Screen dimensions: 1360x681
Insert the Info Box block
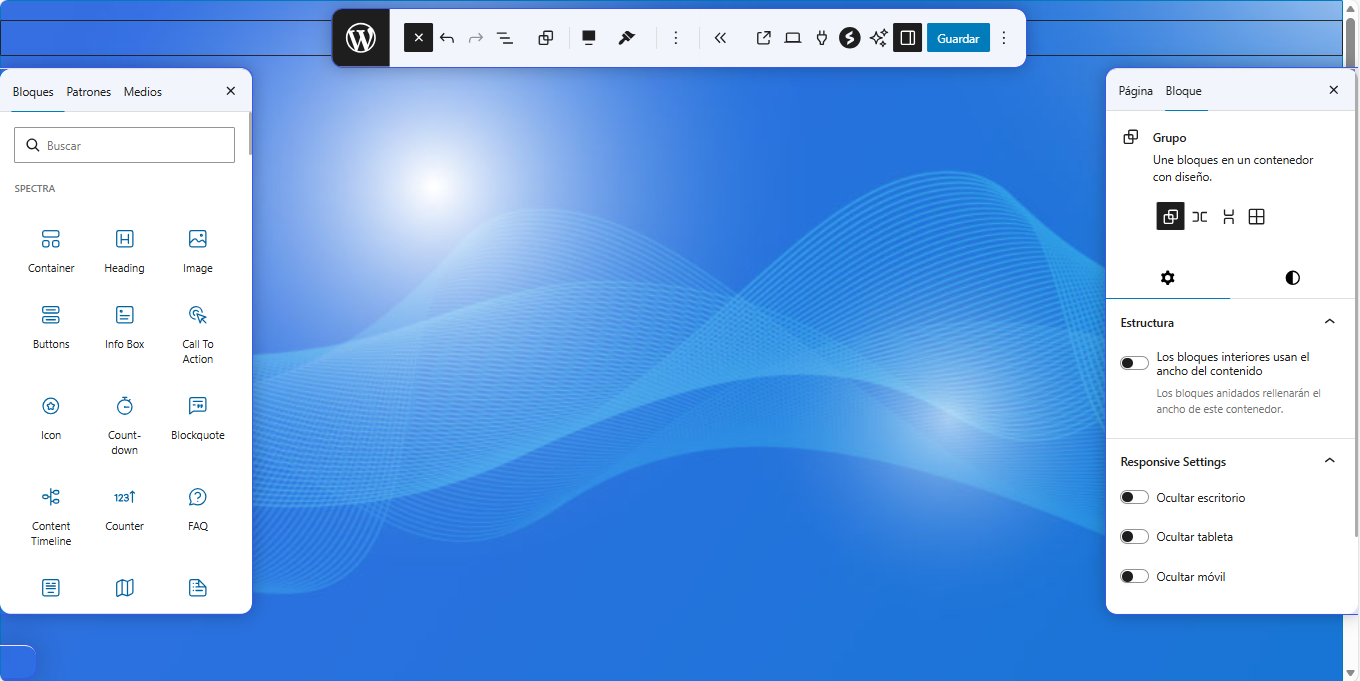pos(124,327)
